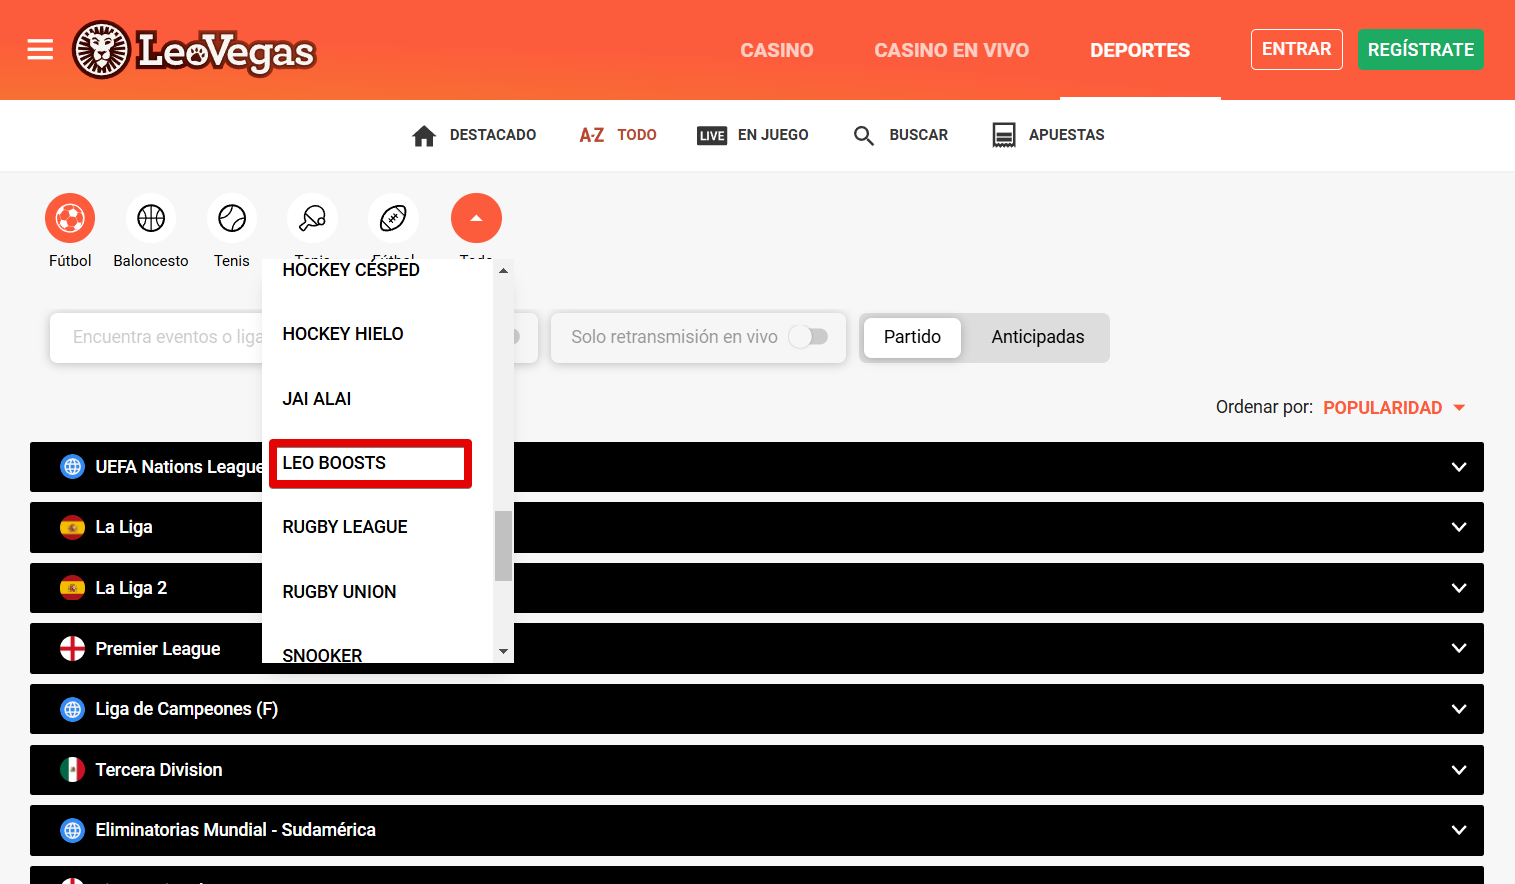Open the Casino en Vivo tab
Viewport: 1515px width, 884px height.
tap(951, 50)
